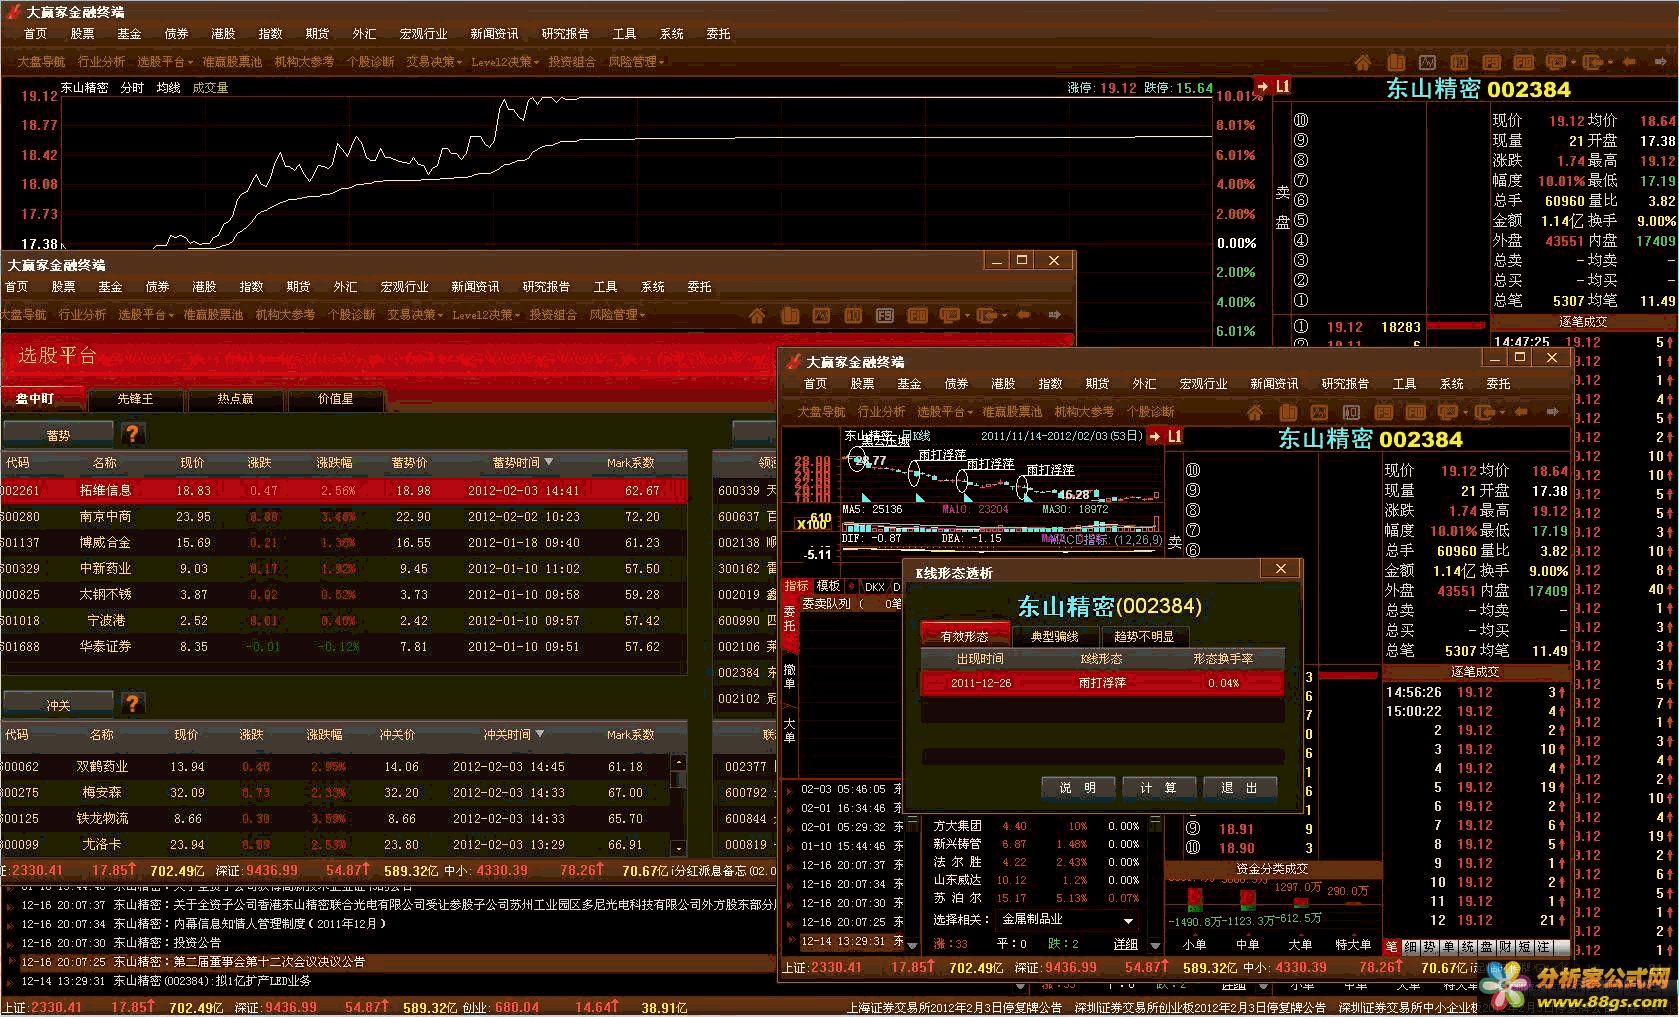Viewport: 1679px width, 1017px height.
Task: Click the 冲关 button
Action: (58, 705)
